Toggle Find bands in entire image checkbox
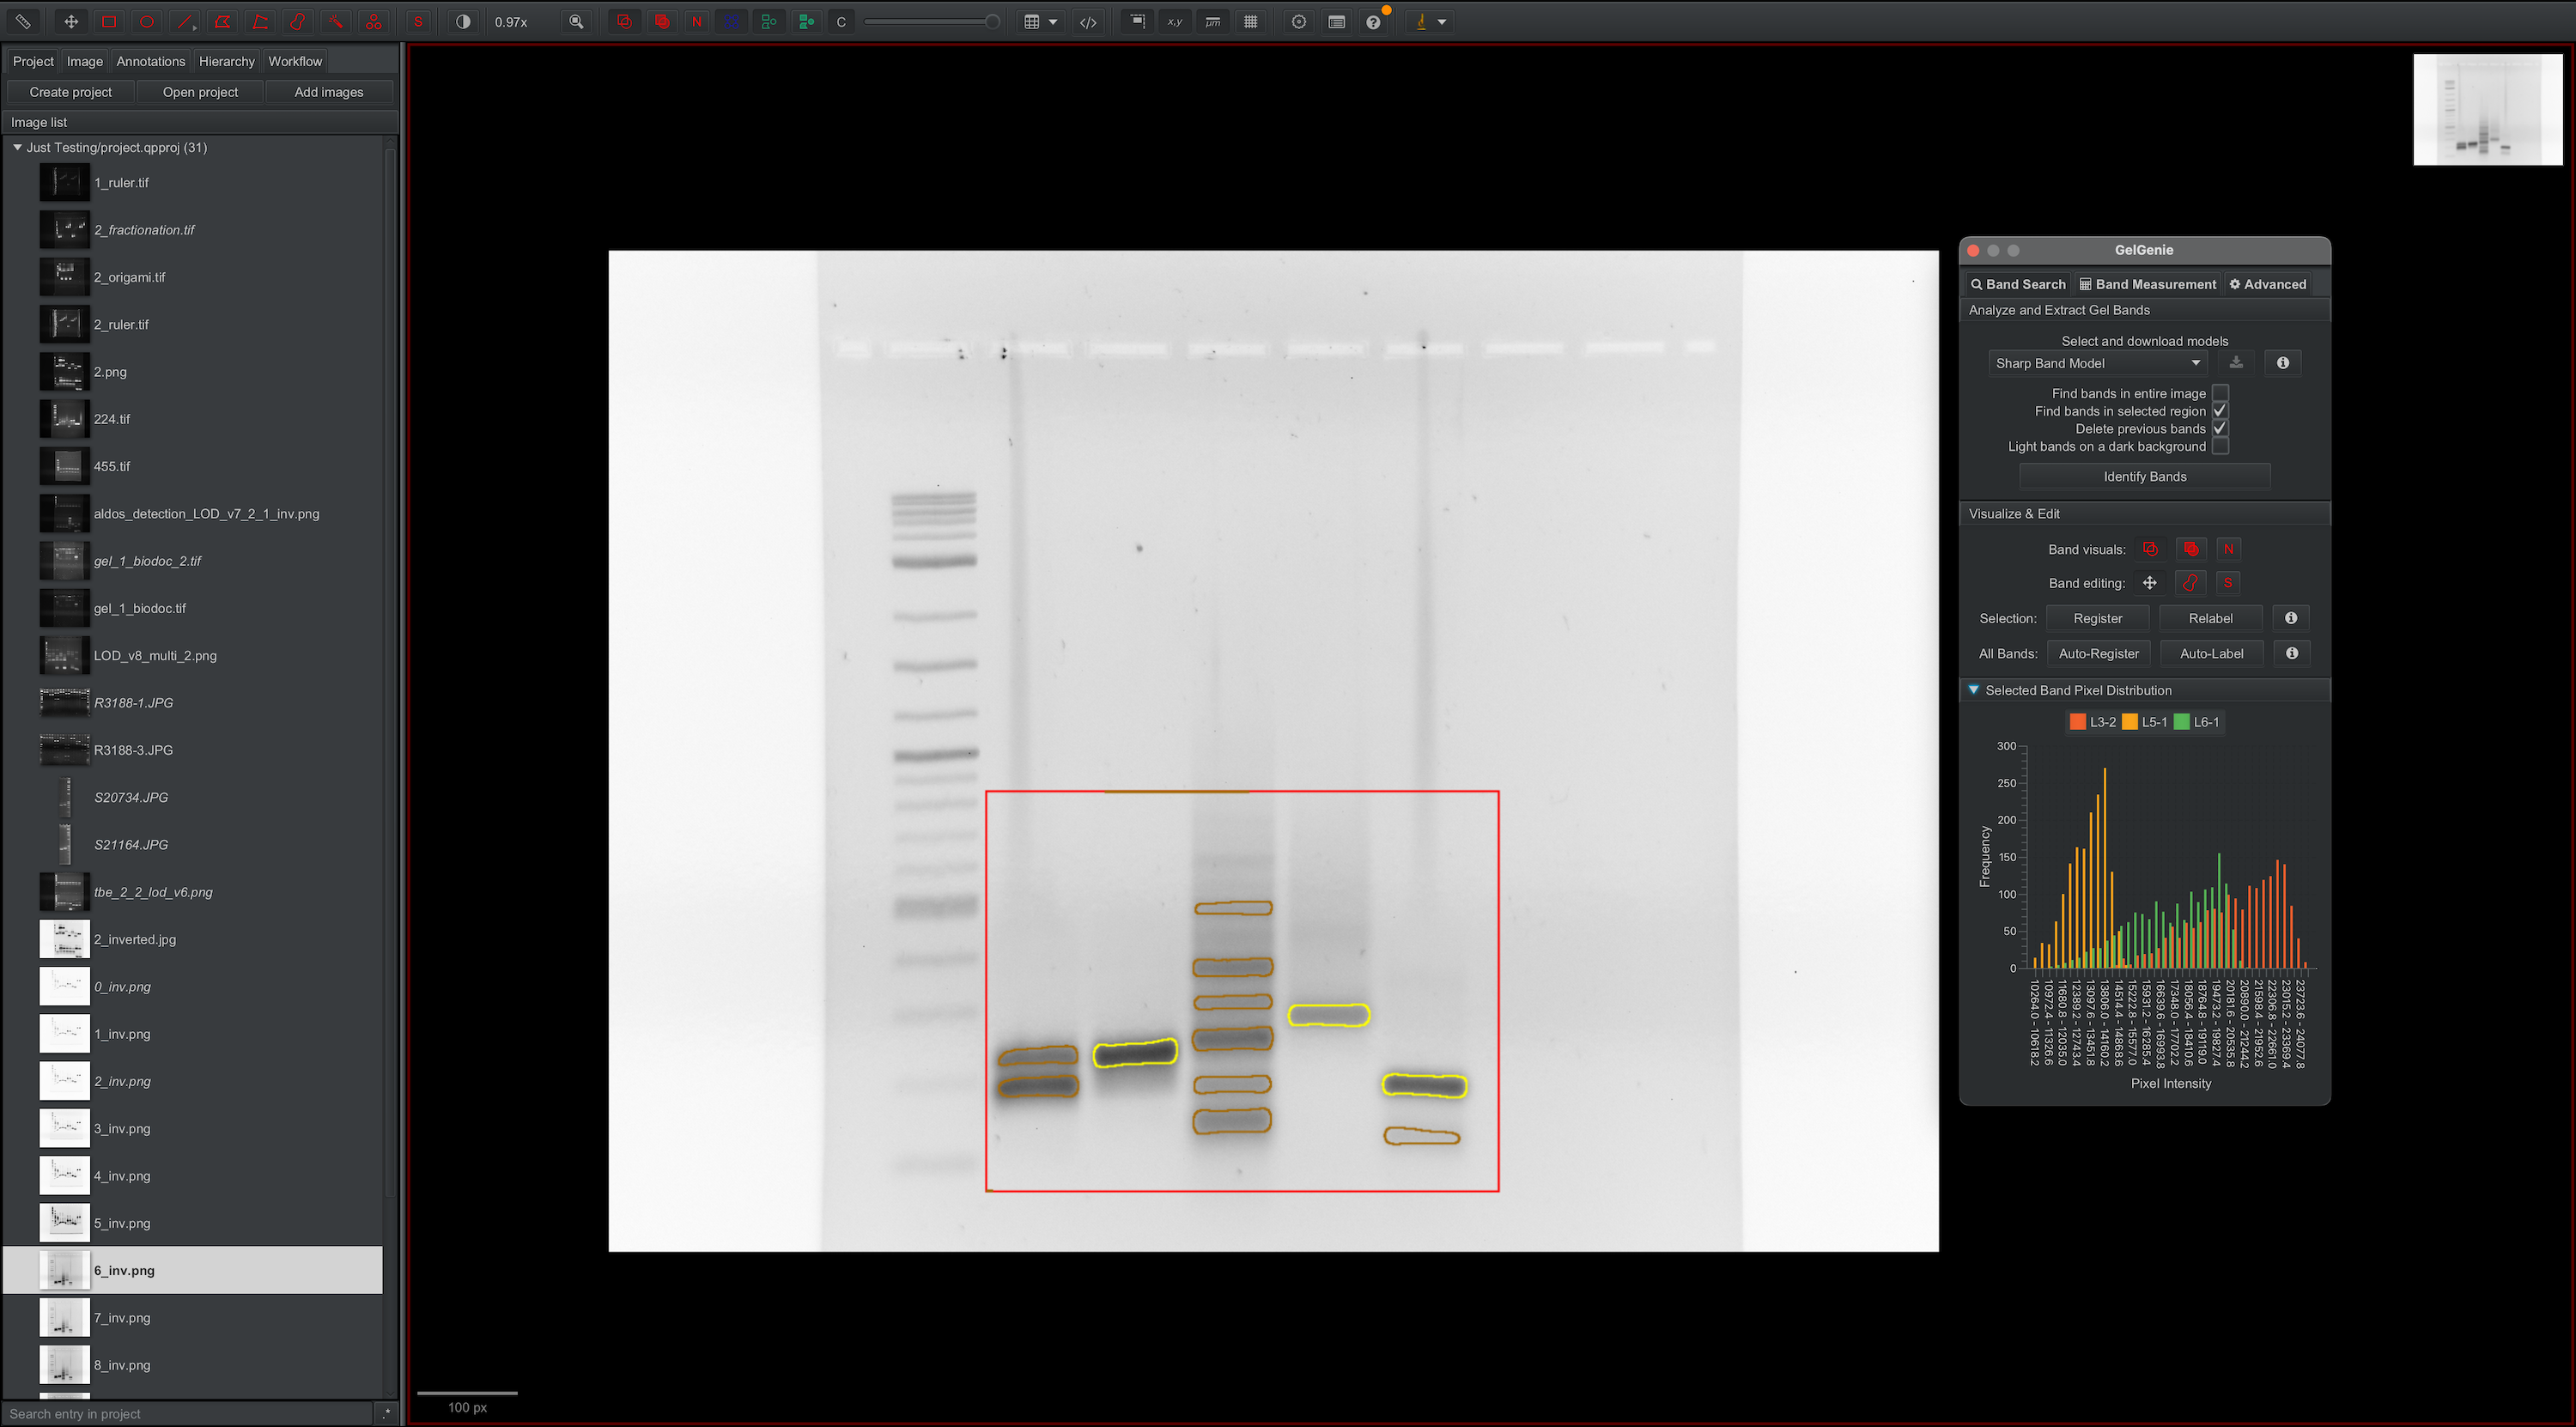Screen dimensions: 2576x1427 tap(2220, 392)
